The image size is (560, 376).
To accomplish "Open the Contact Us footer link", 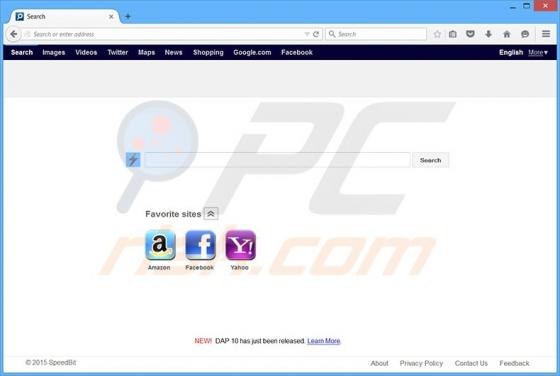I will (471, 363).
